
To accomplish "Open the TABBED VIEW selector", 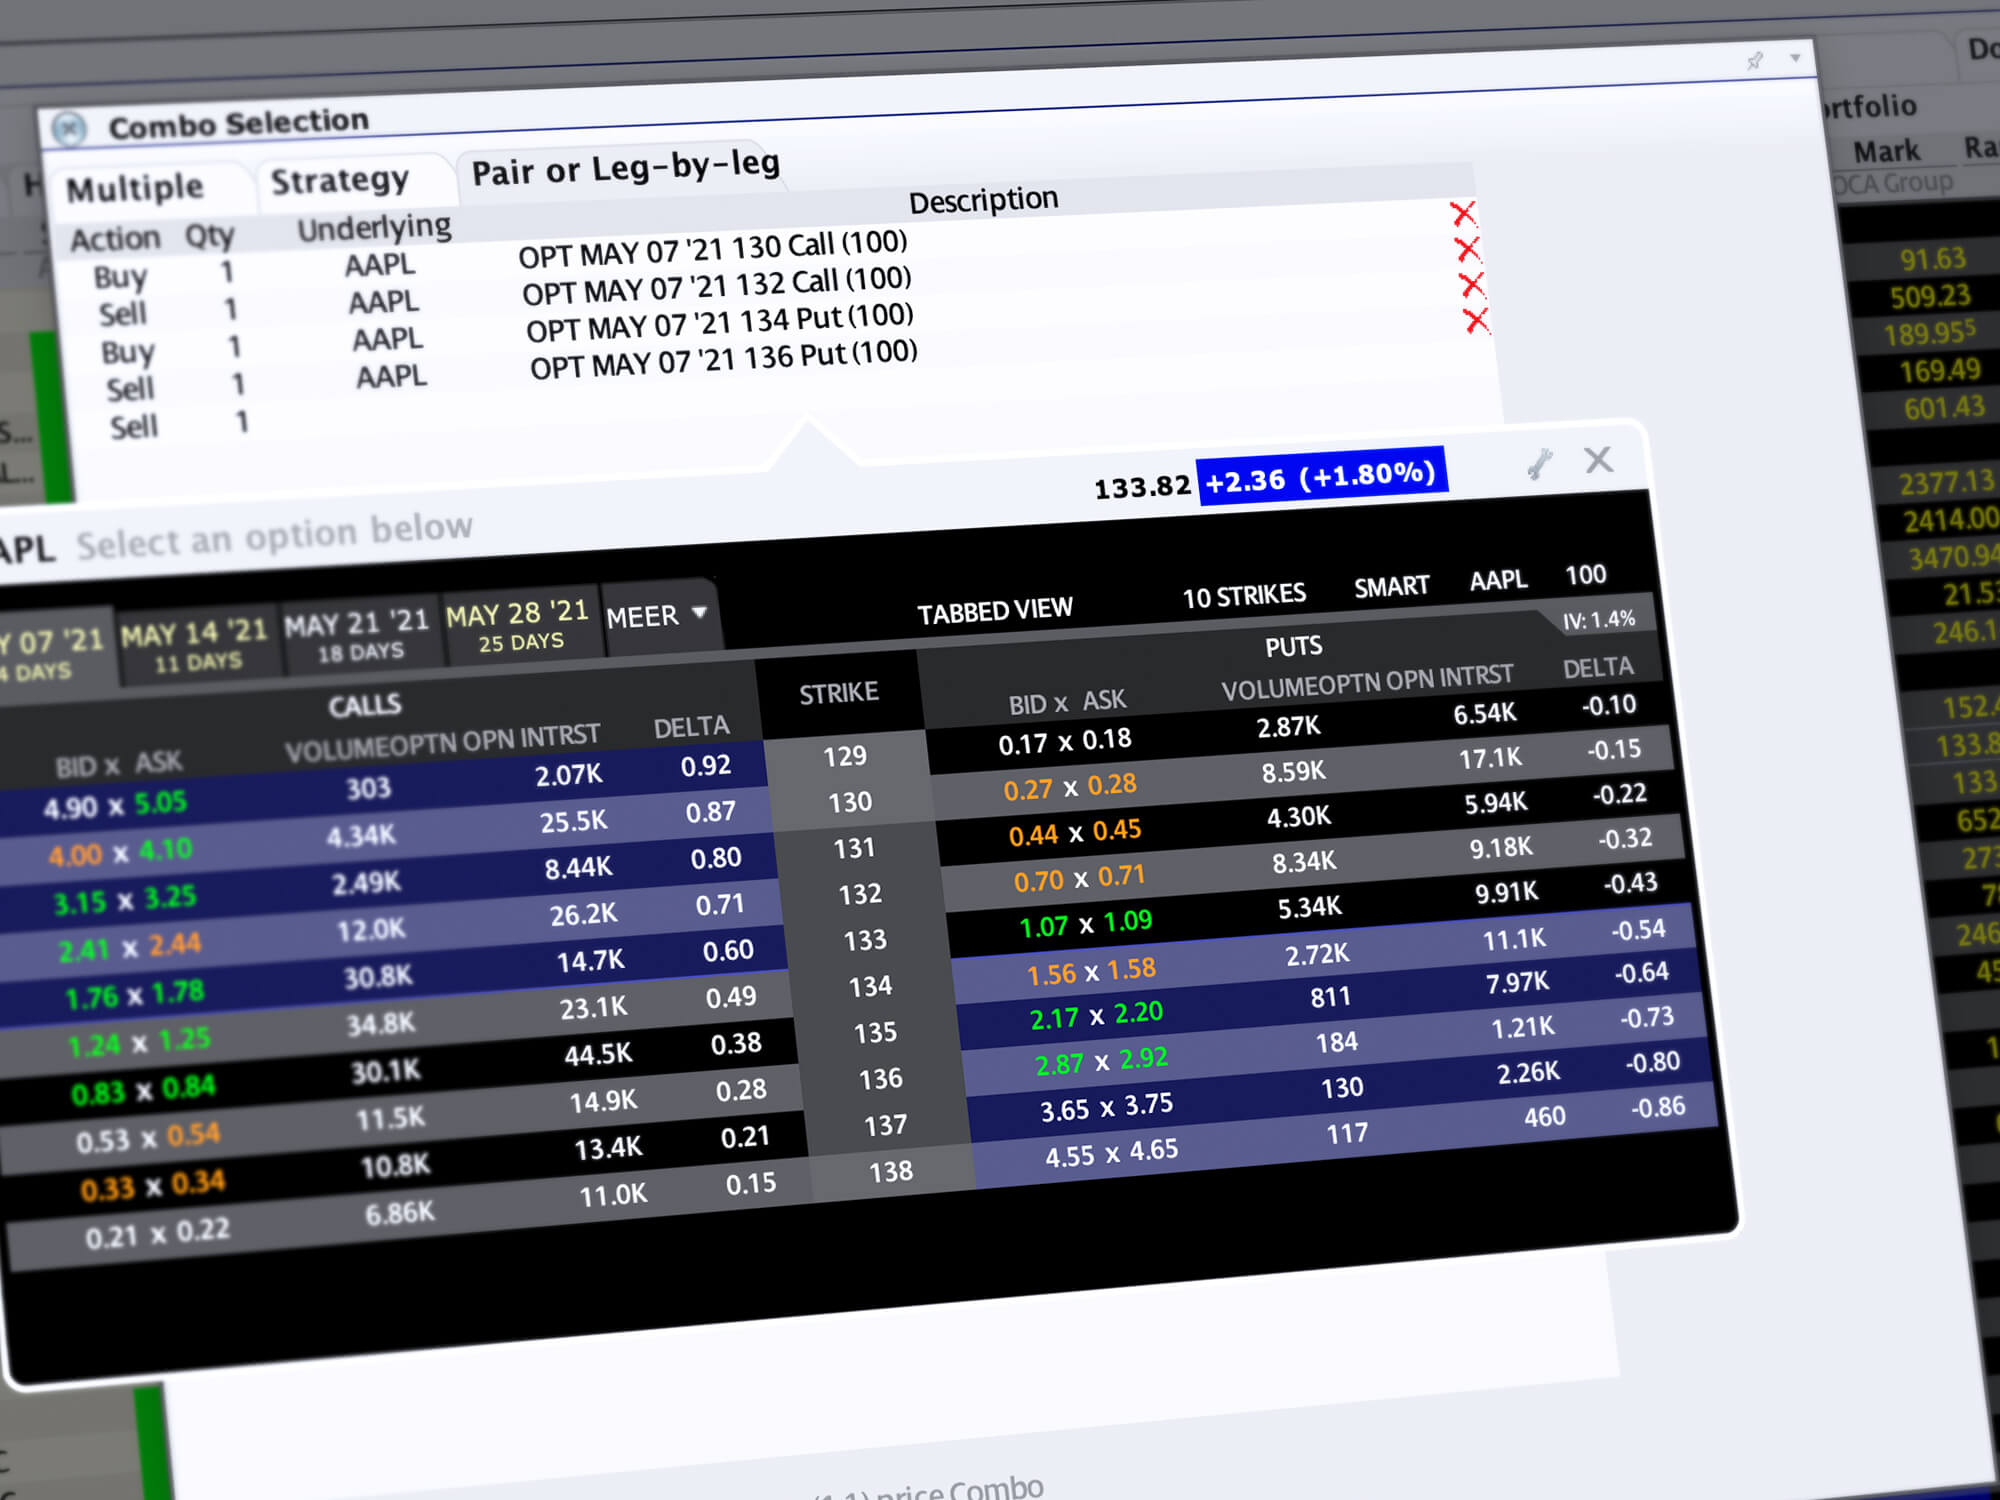I will (x=995, y=611).
